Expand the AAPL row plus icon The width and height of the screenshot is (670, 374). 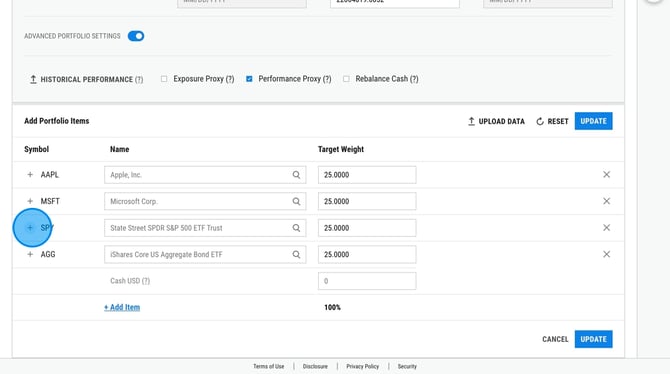(30, 174)
